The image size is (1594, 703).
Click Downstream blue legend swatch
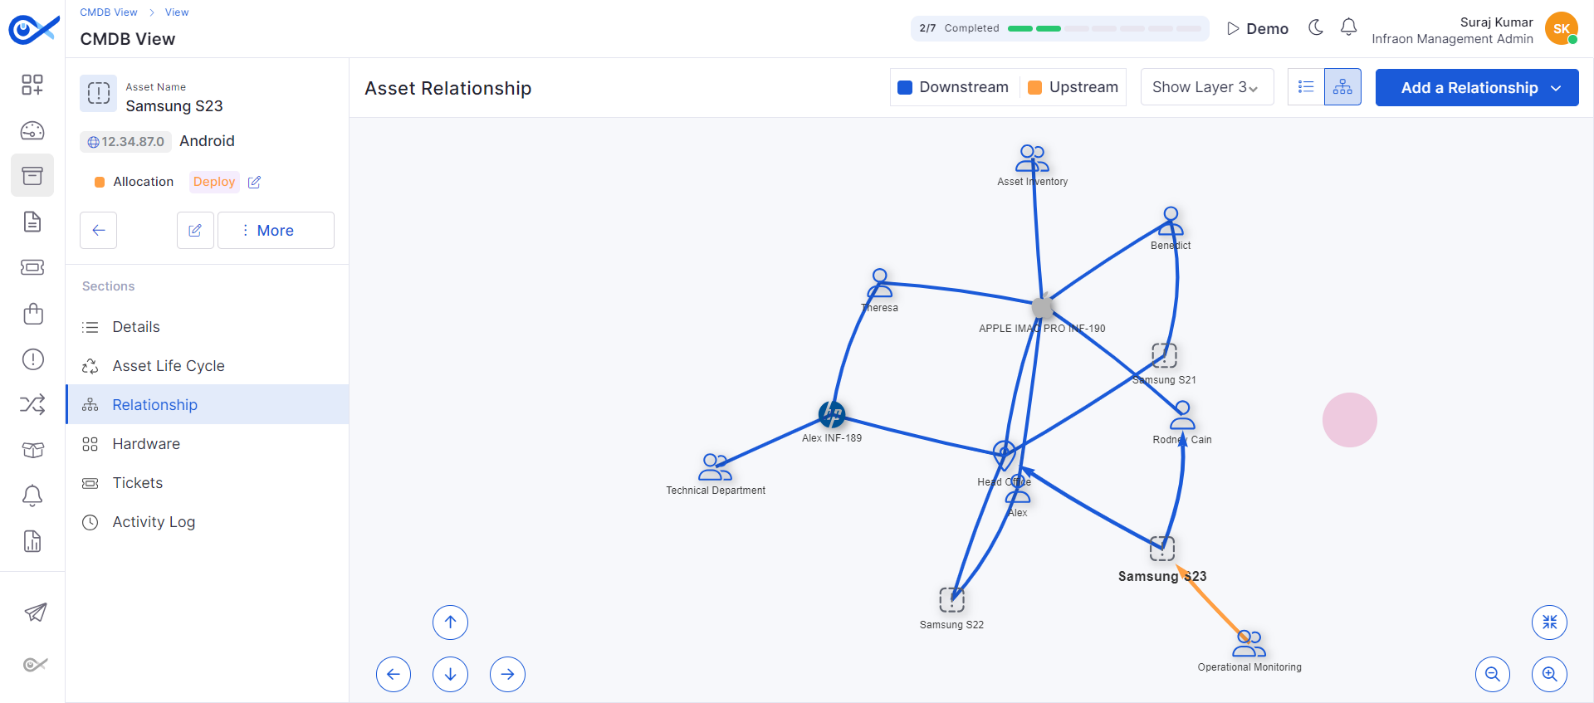905,87
